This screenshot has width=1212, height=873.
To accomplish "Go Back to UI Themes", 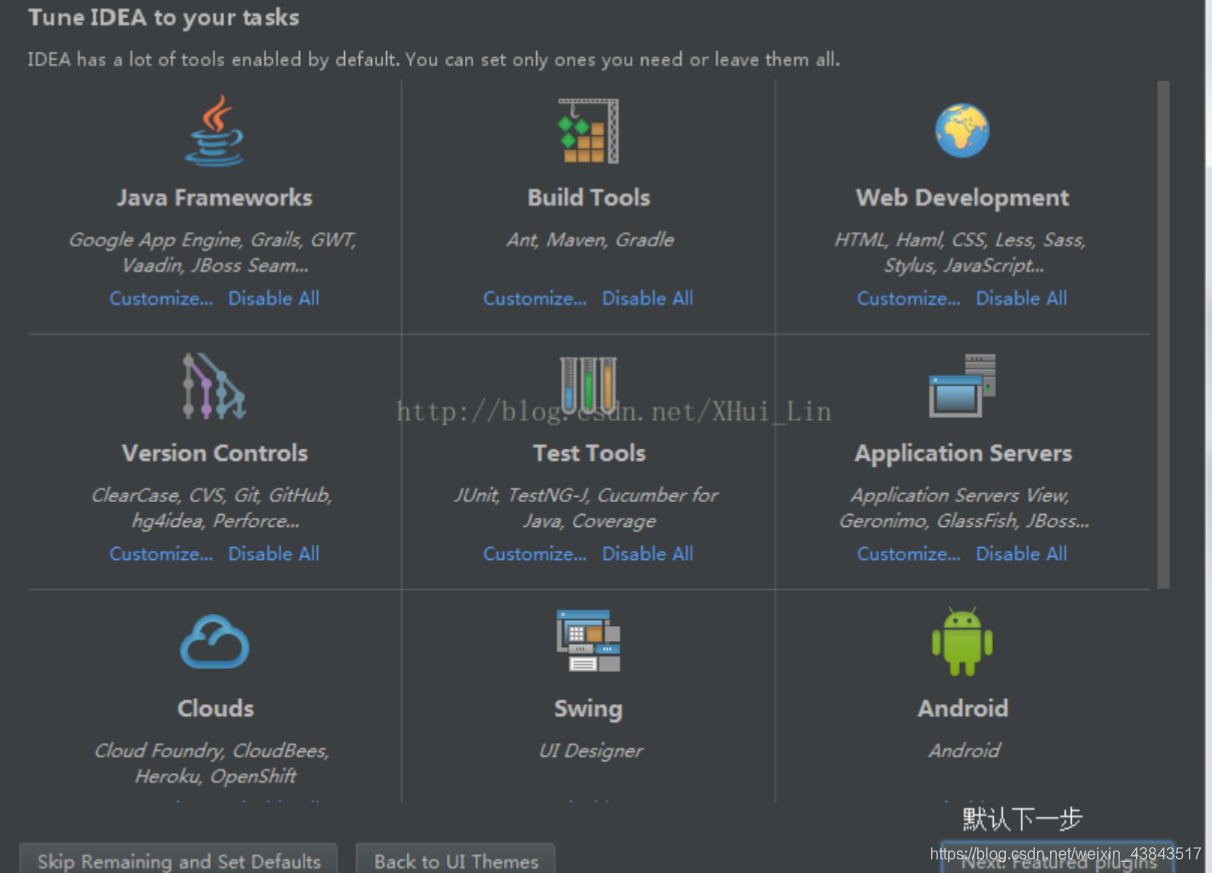I will coord(456,860).
